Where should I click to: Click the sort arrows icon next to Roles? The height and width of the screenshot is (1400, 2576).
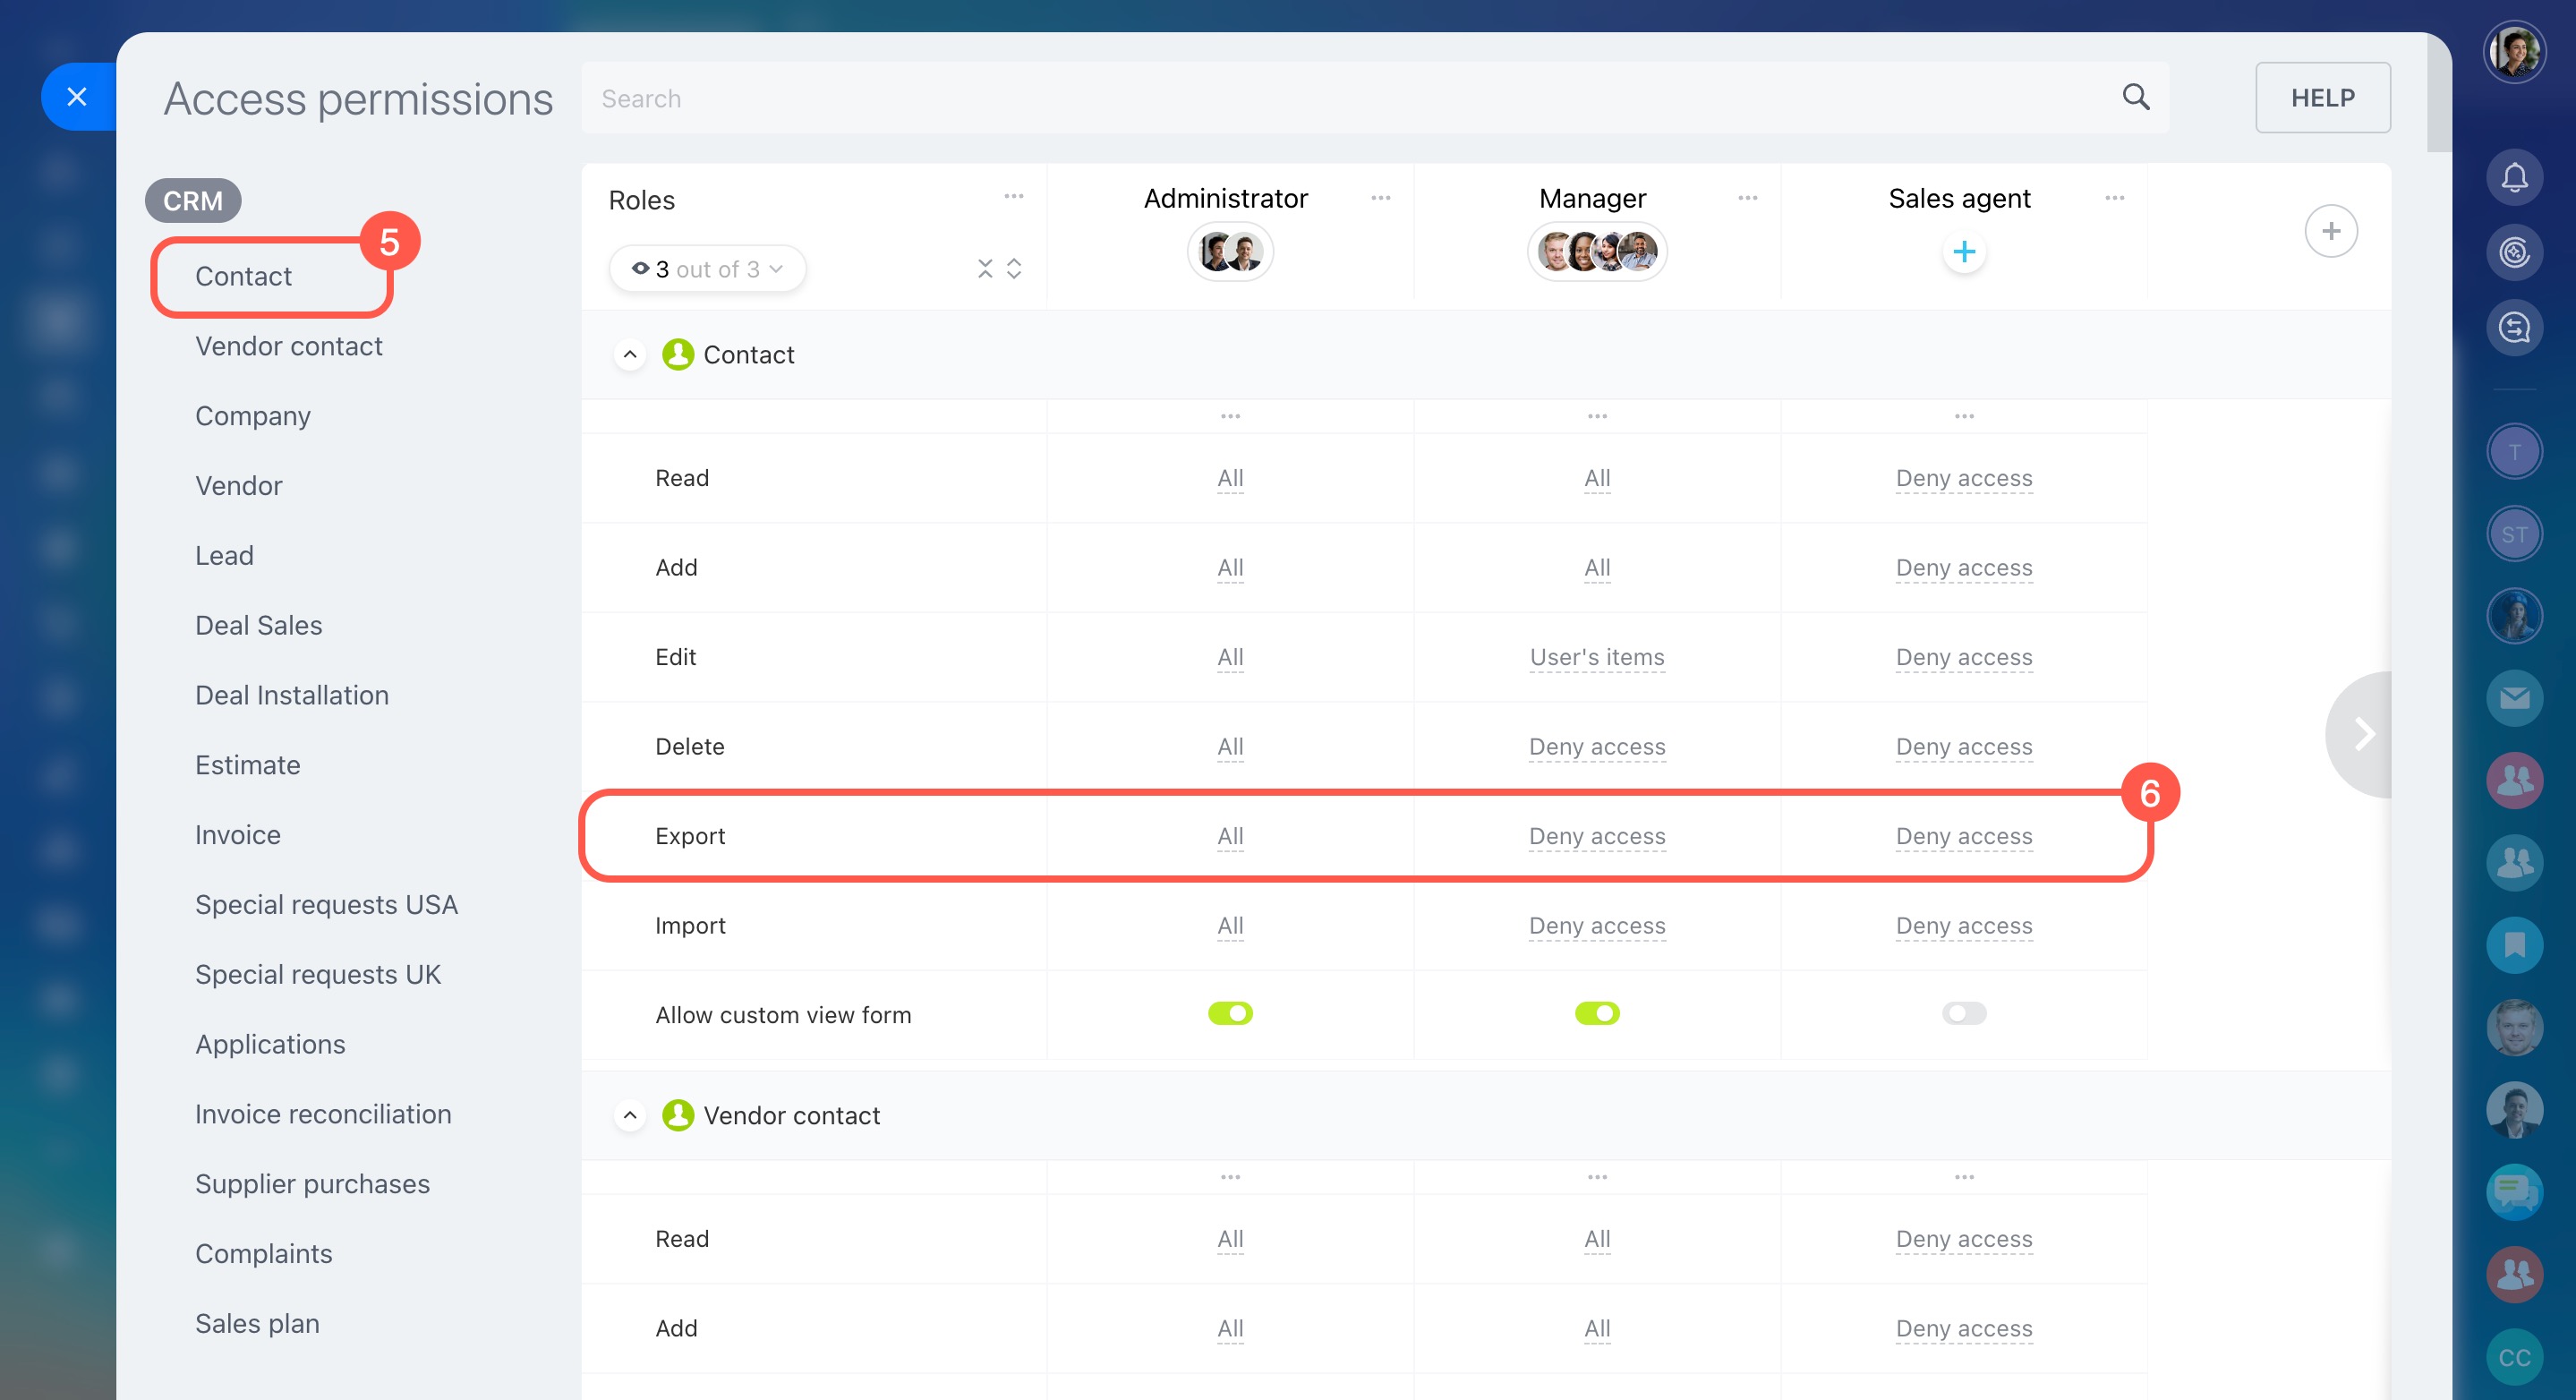click(x=1014, y=268)
